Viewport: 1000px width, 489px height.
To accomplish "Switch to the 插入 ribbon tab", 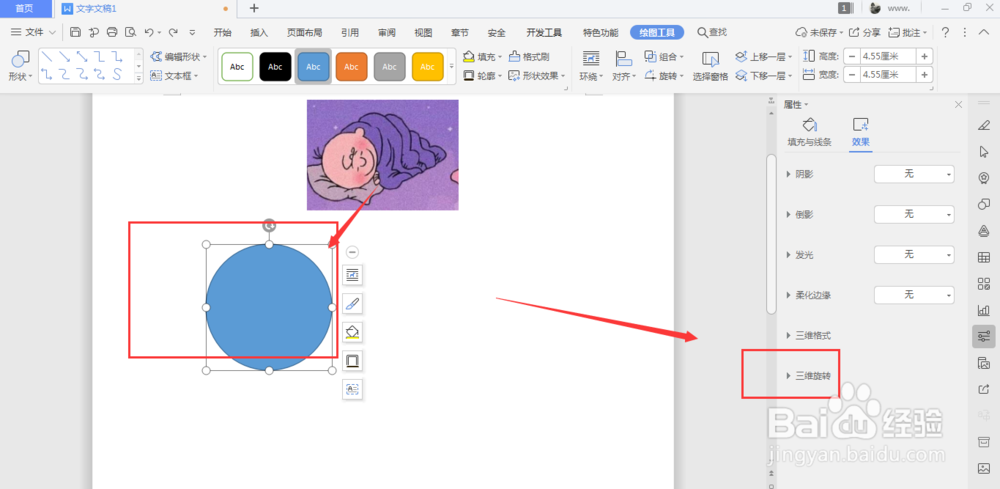I will pyautogui.click(x=259, y=33).
